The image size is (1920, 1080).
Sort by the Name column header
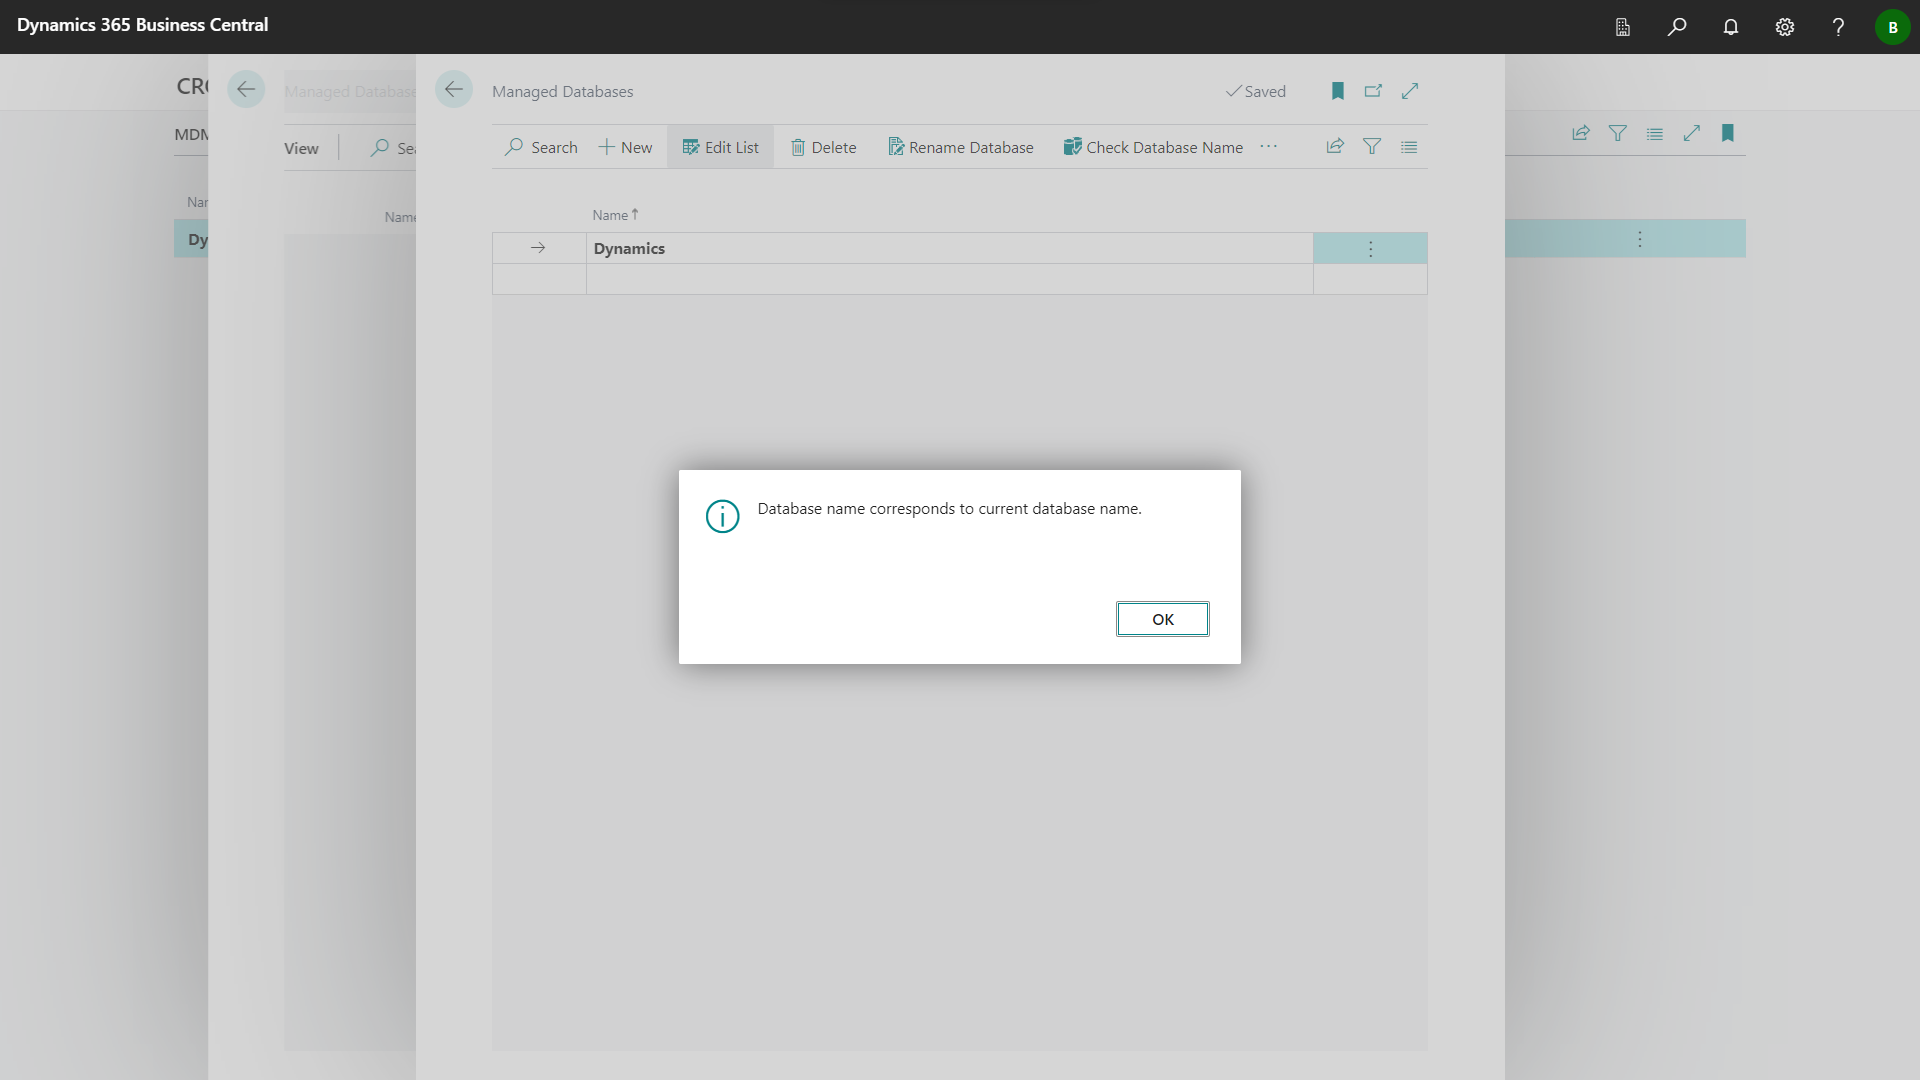pos(614,215)
